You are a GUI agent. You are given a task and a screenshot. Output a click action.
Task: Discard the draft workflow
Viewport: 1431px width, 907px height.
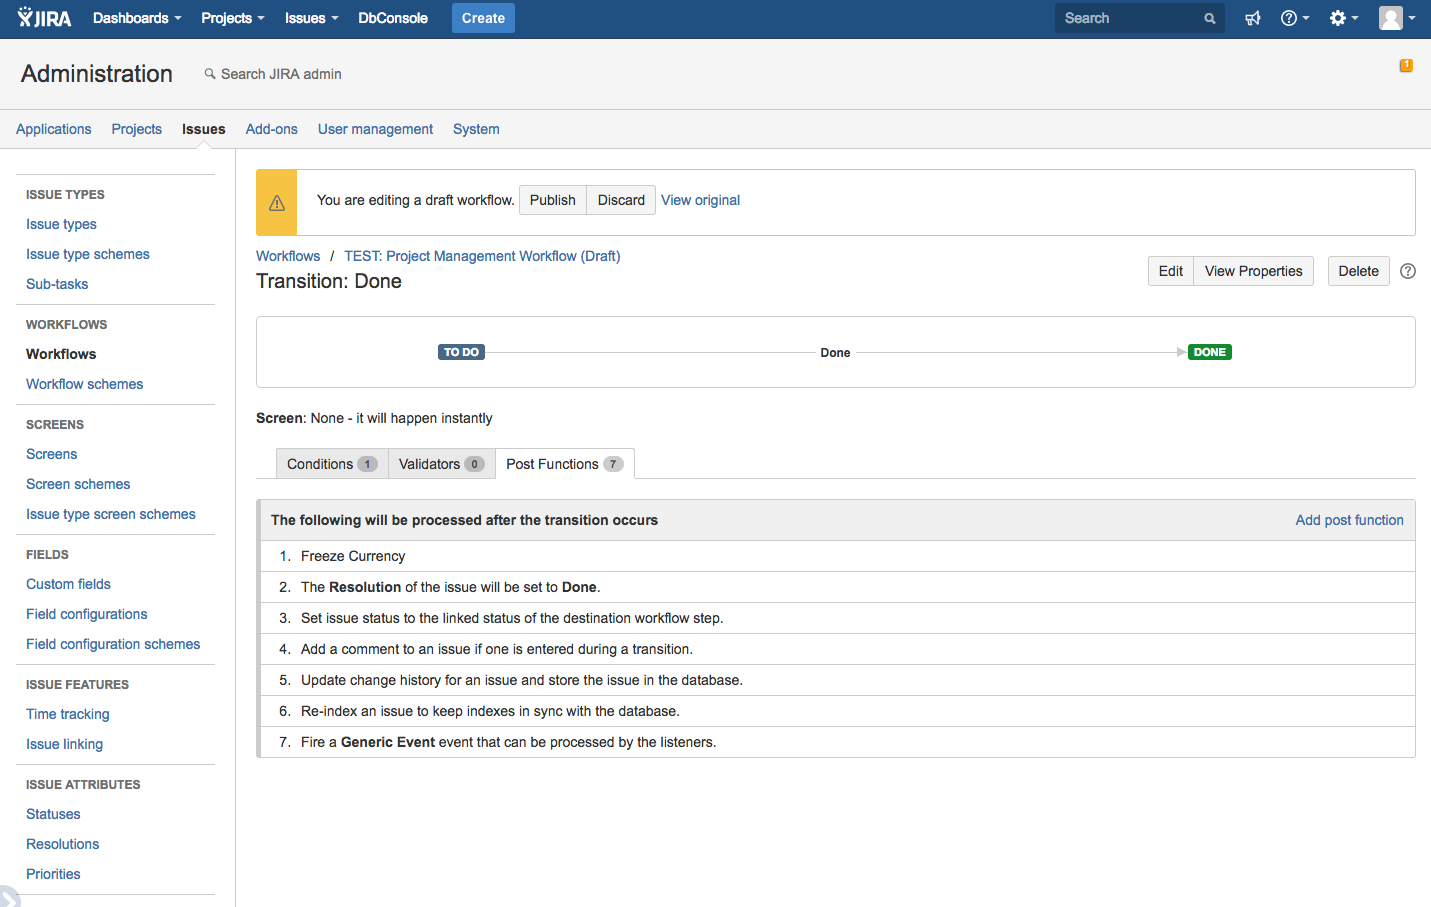coord(621,200)
